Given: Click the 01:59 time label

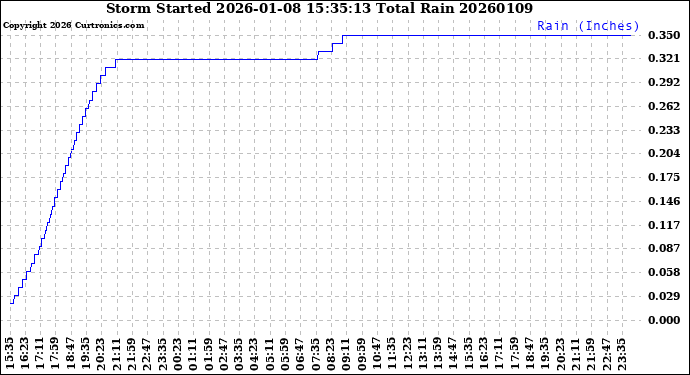Looking at the screenshot, I should click(x=208, y=354).
